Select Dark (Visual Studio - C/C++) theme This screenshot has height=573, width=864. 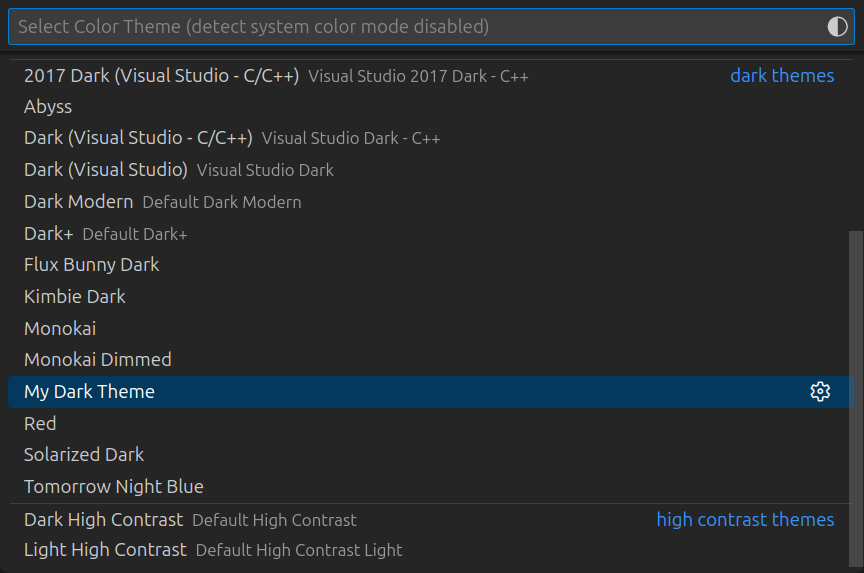click(x=138, y=138)
